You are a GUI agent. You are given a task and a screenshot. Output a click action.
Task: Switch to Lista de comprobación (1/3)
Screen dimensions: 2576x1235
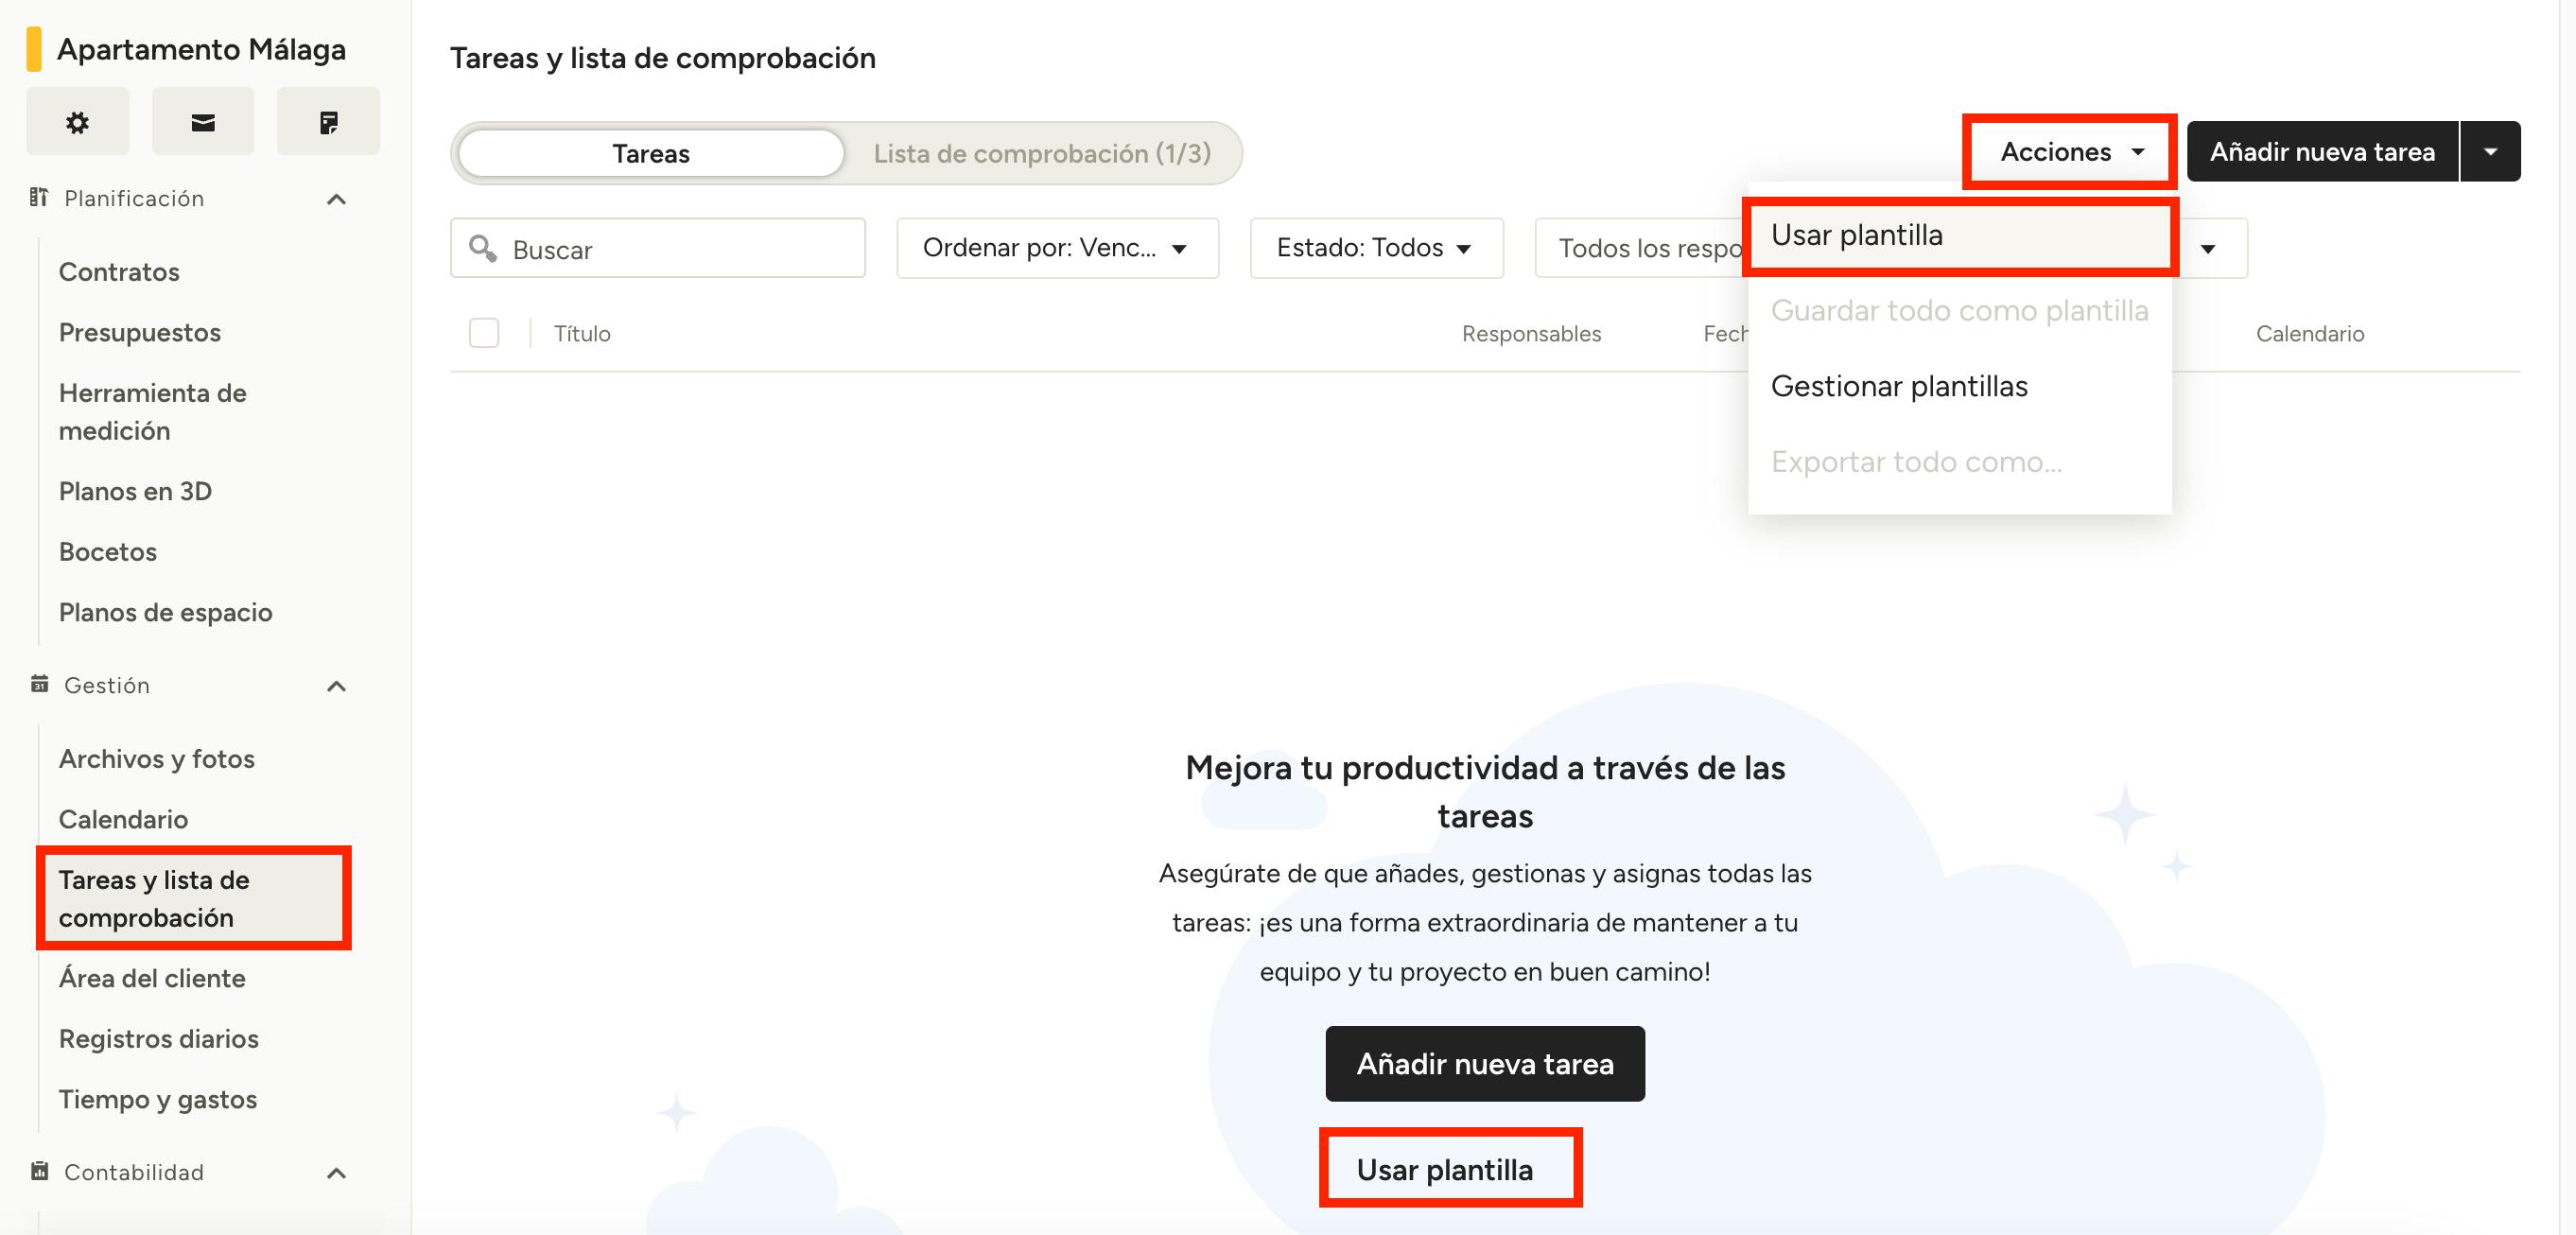1041,153
